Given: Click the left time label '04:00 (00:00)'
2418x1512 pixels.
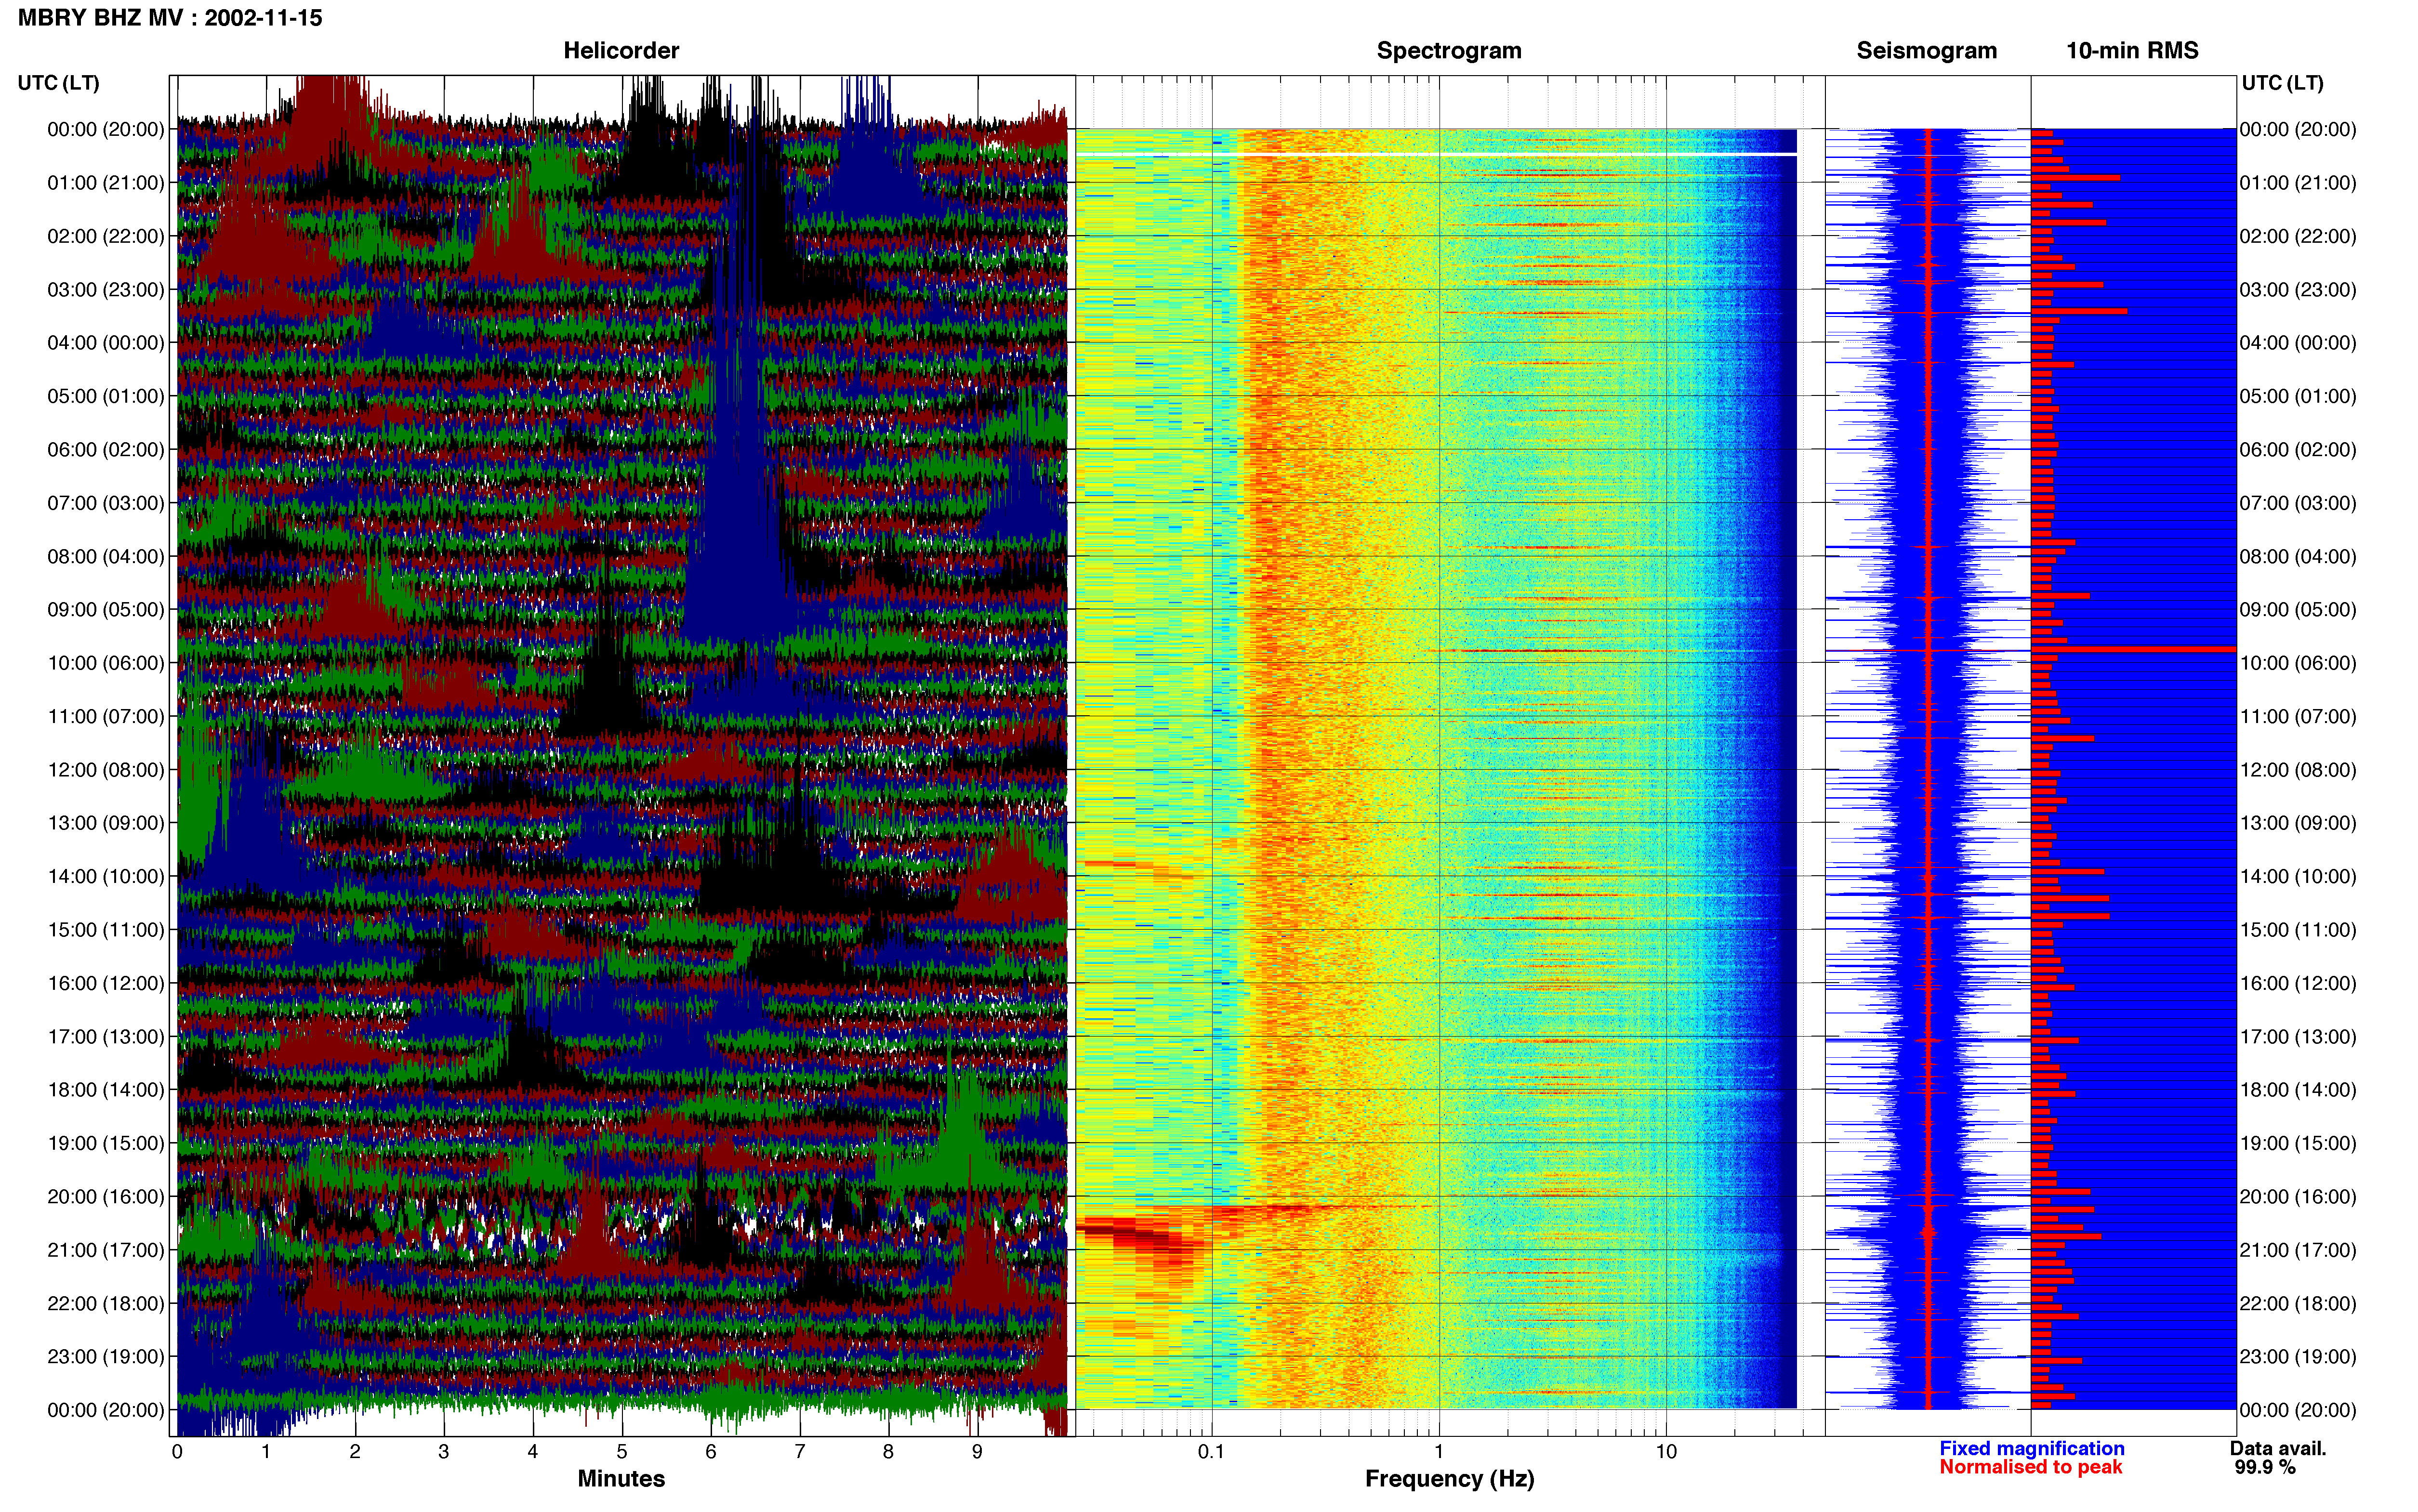Looking at the screenshot, I should tap(106, 343).
